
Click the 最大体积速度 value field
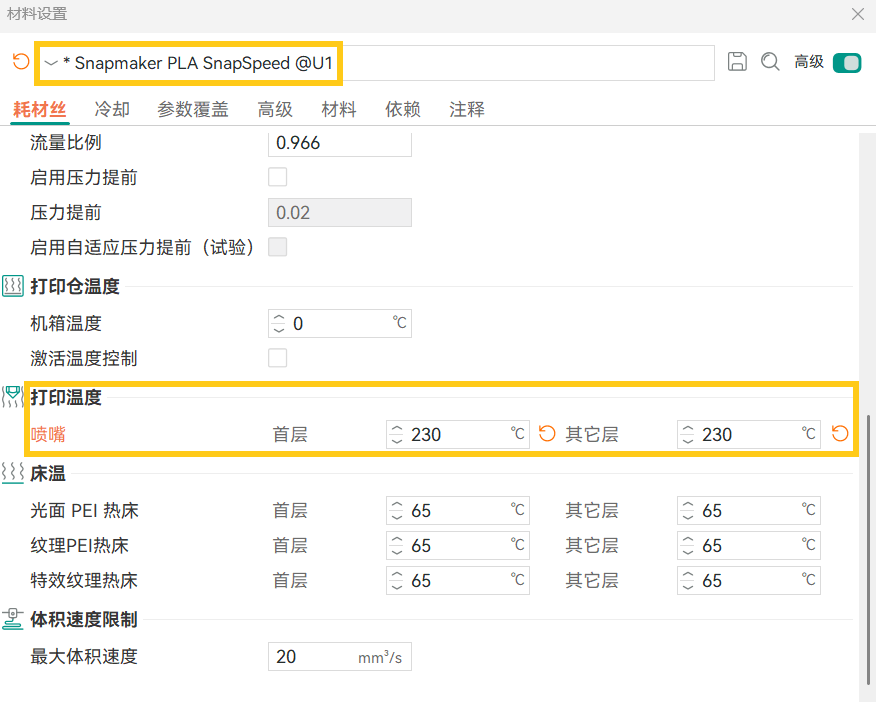(340, 657)
